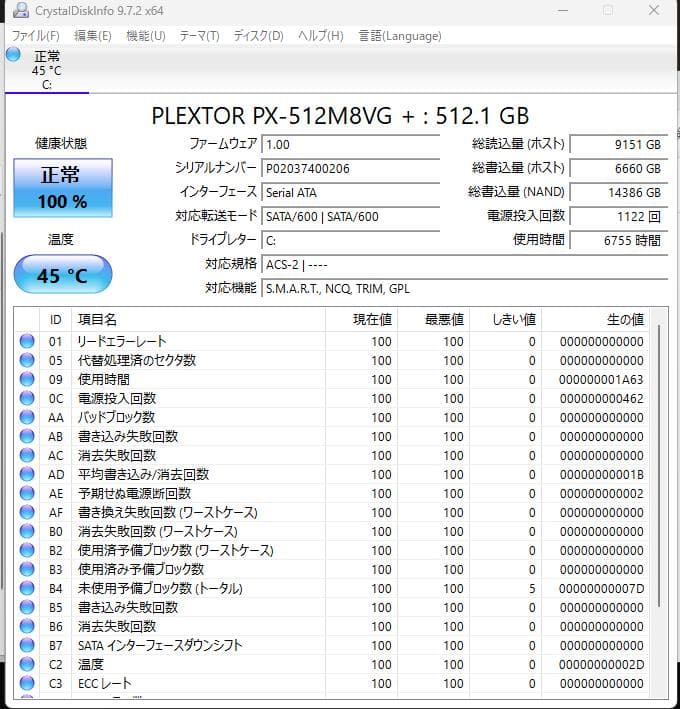Close the CrystalDiskInfo window

(x=654, y=10)
